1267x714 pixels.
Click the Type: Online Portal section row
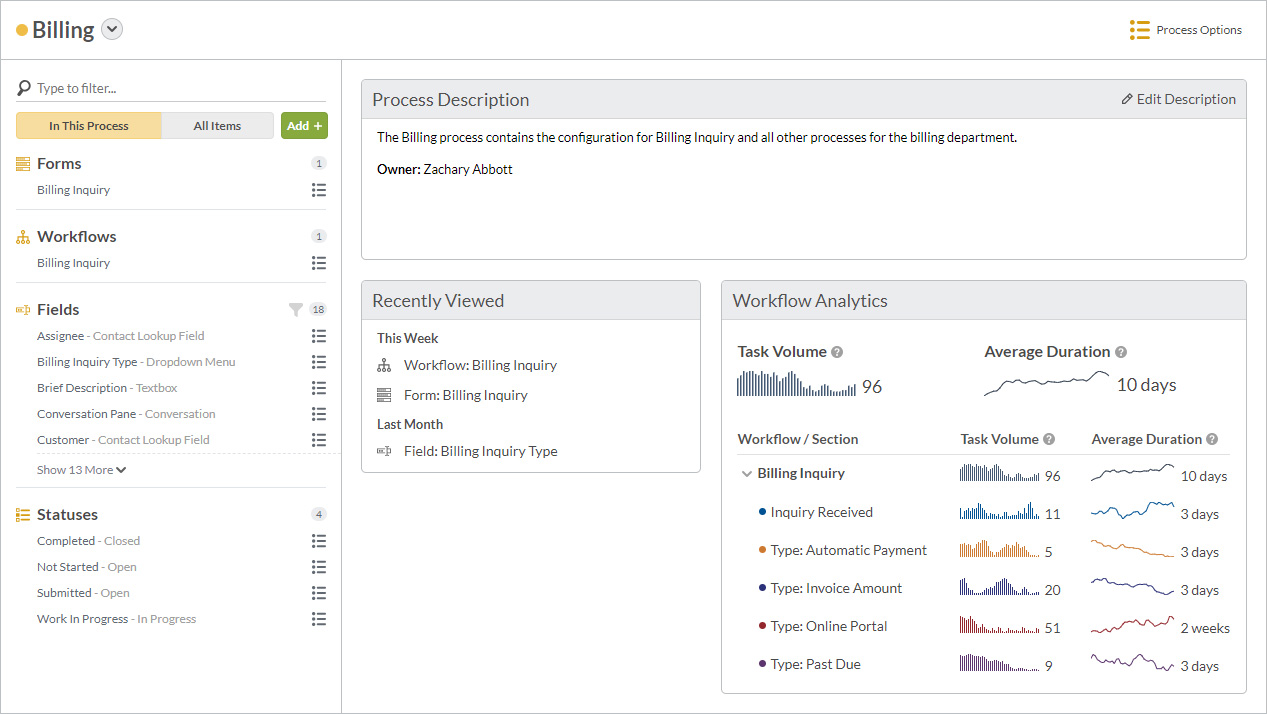tap(829, 627)
